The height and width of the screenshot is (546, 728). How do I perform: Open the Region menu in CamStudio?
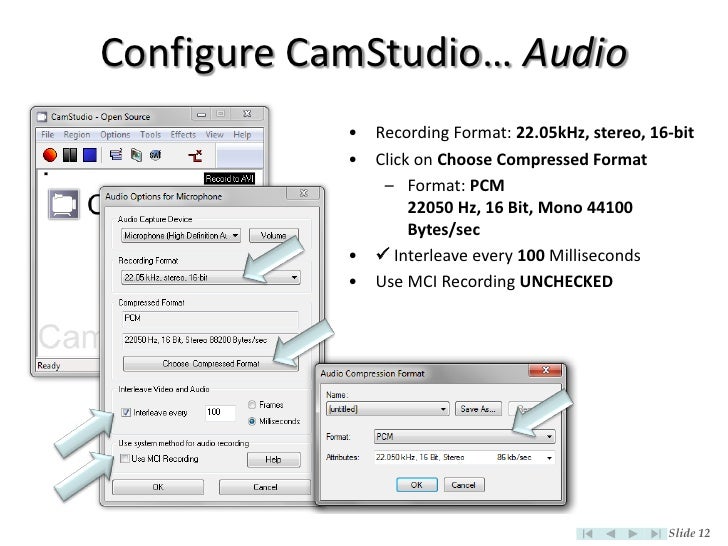(77, 135)
